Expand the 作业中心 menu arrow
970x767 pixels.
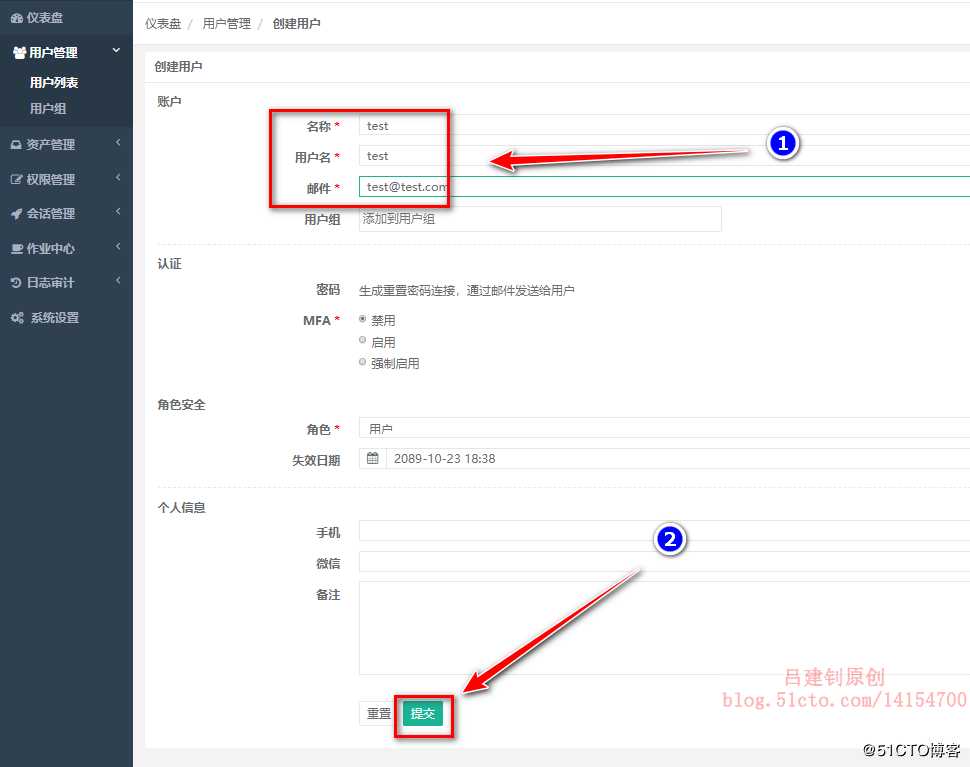click(118, 247)
